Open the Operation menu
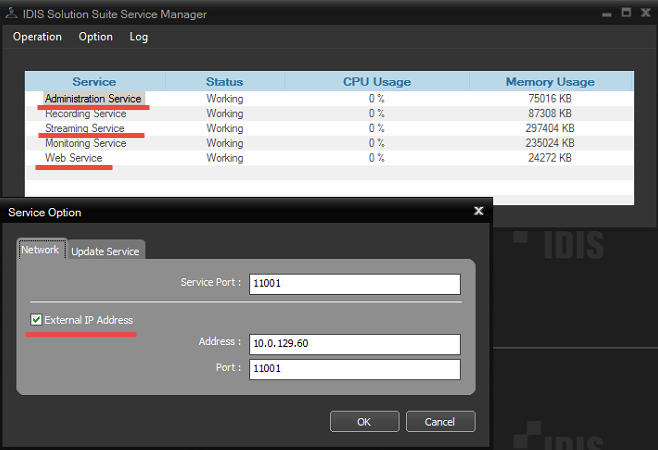 coord(37,37)
